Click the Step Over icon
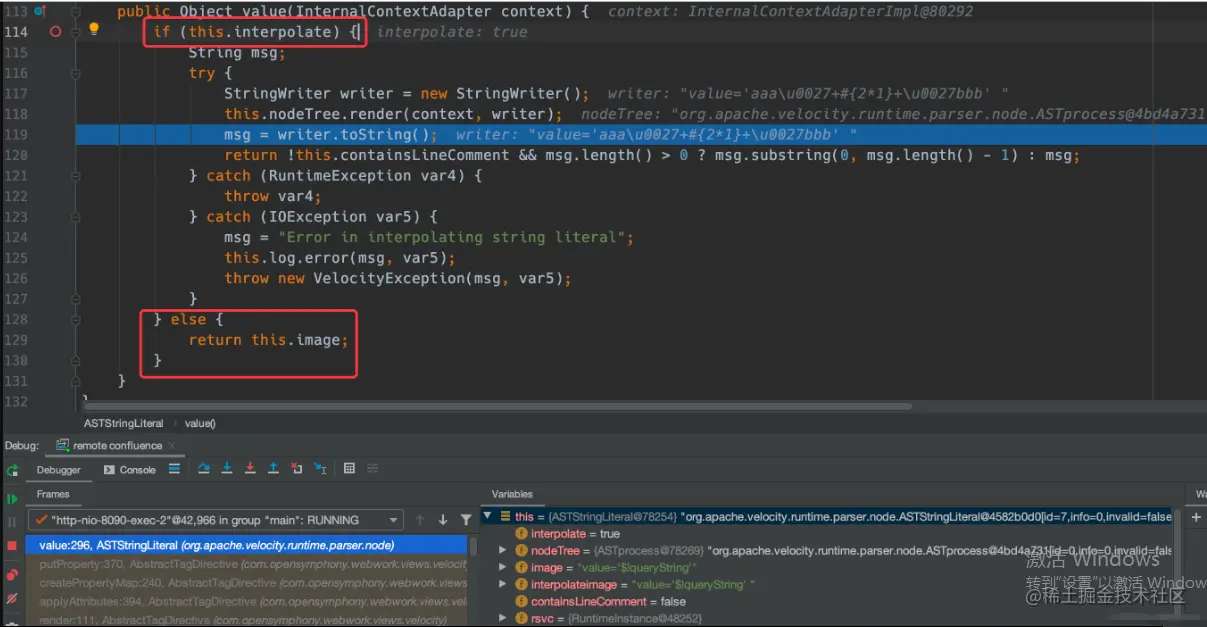 click(x=204, y=469)
